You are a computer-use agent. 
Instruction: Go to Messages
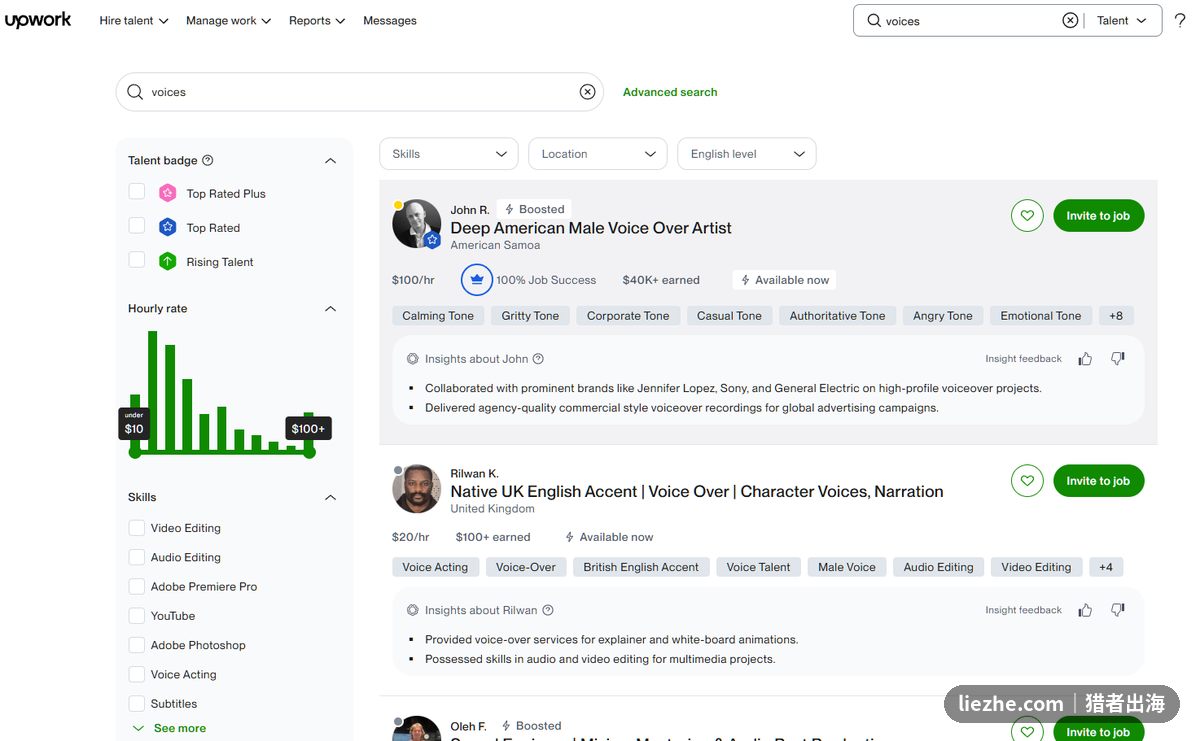[390, 20]
